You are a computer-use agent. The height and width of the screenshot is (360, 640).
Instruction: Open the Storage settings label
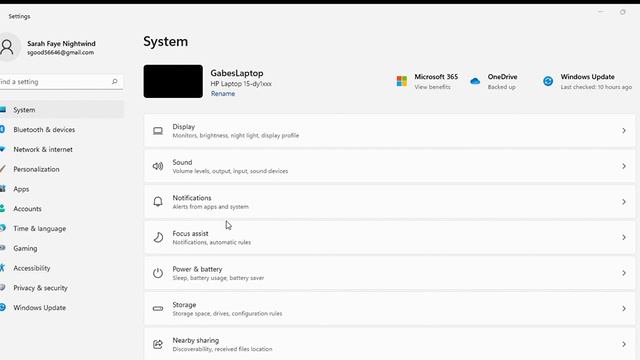184,304
